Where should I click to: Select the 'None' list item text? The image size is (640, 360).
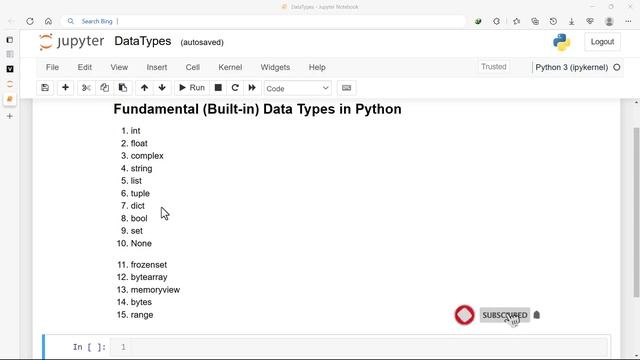coord(141,243)
